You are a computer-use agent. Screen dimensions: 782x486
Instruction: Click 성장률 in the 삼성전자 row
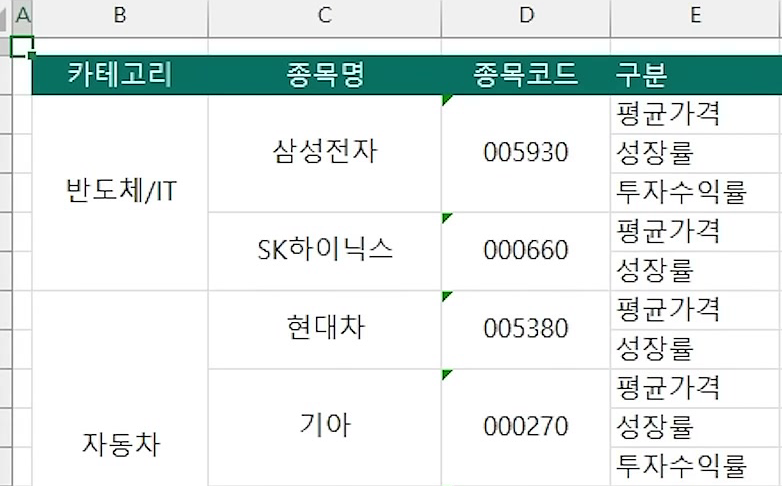696,153
